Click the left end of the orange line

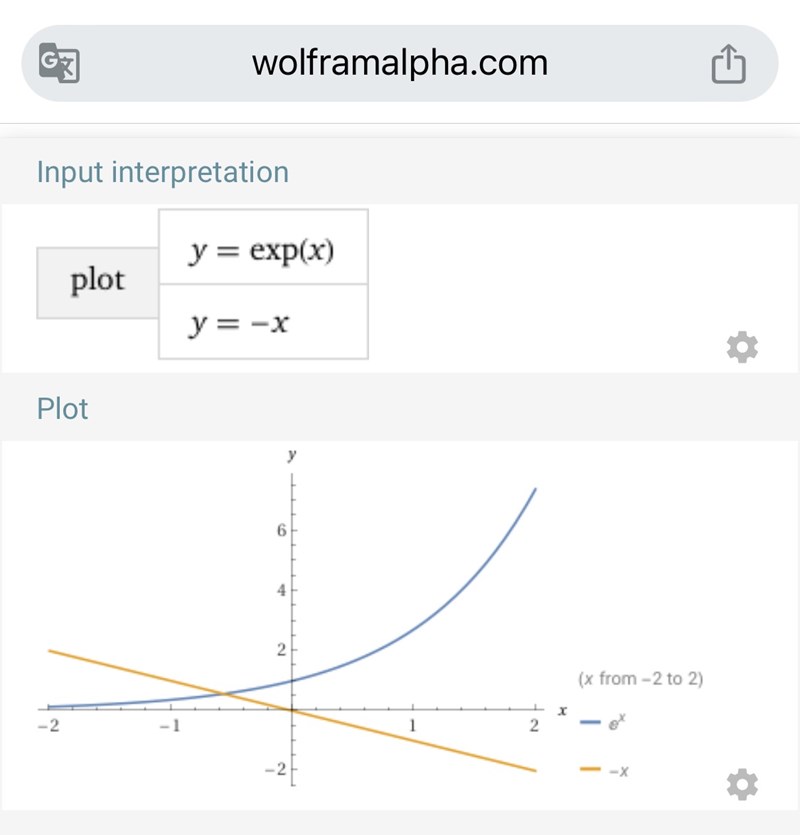click(x=50, y=651)
